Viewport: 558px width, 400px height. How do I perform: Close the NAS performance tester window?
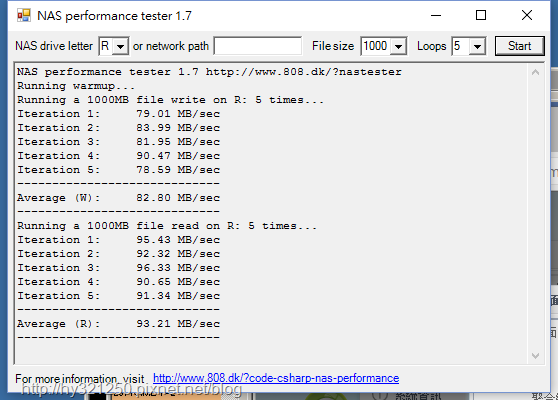527,15
